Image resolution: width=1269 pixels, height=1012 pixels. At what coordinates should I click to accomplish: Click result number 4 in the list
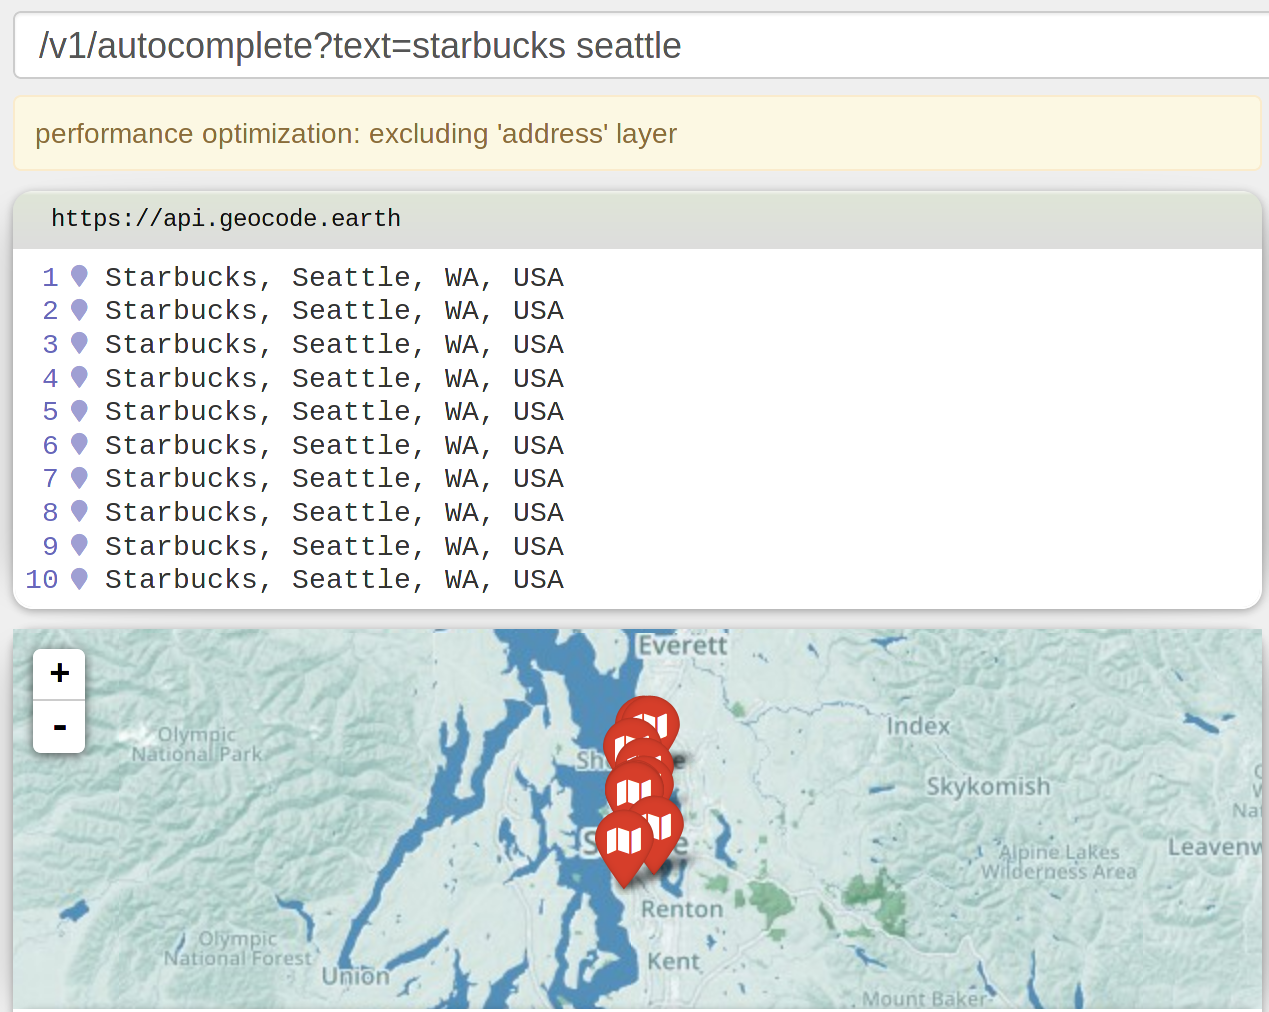(x=334, y=378)
